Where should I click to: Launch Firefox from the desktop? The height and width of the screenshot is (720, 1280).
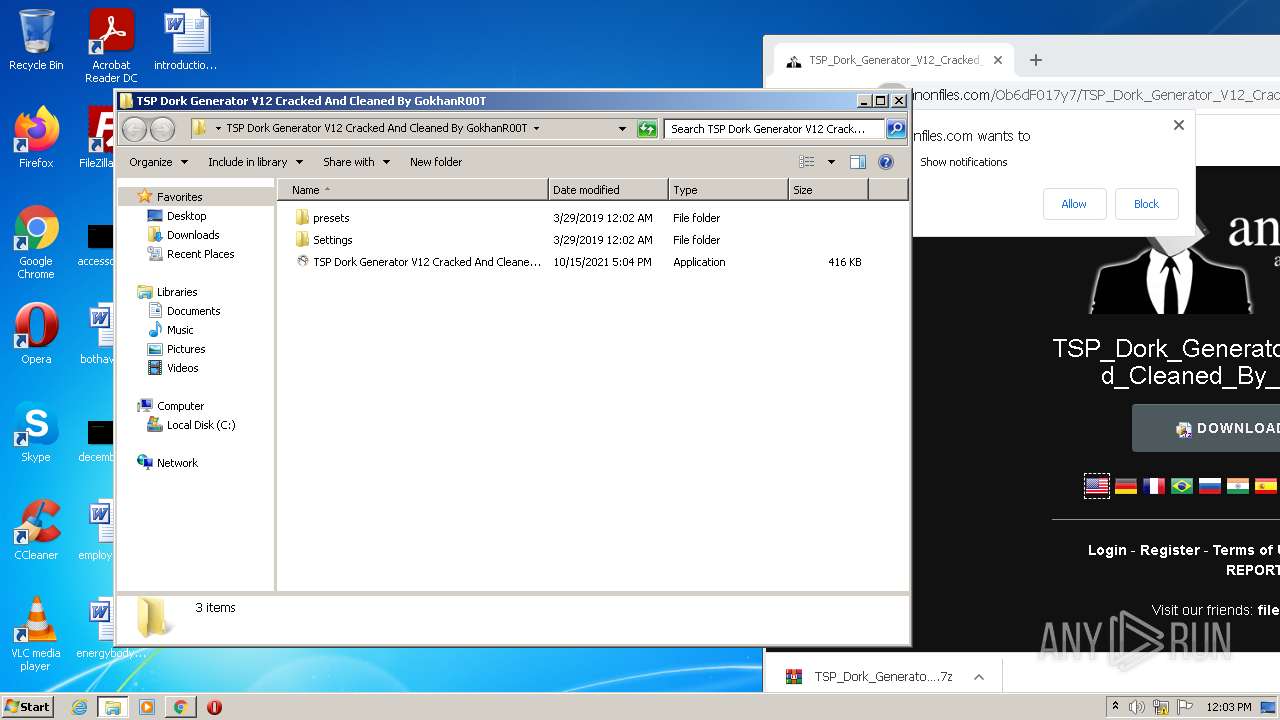[36, 139]
